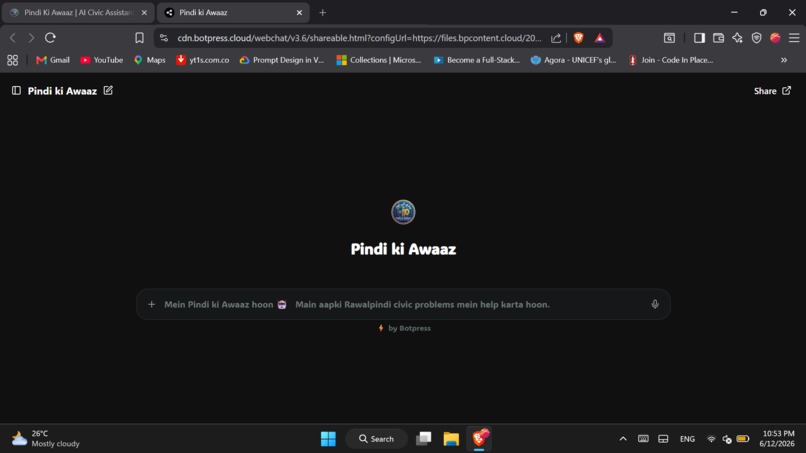Viewport: 806px width, 453px height.
Task: Open the apps grid in bookmarks bar
Action: [13, 60]
